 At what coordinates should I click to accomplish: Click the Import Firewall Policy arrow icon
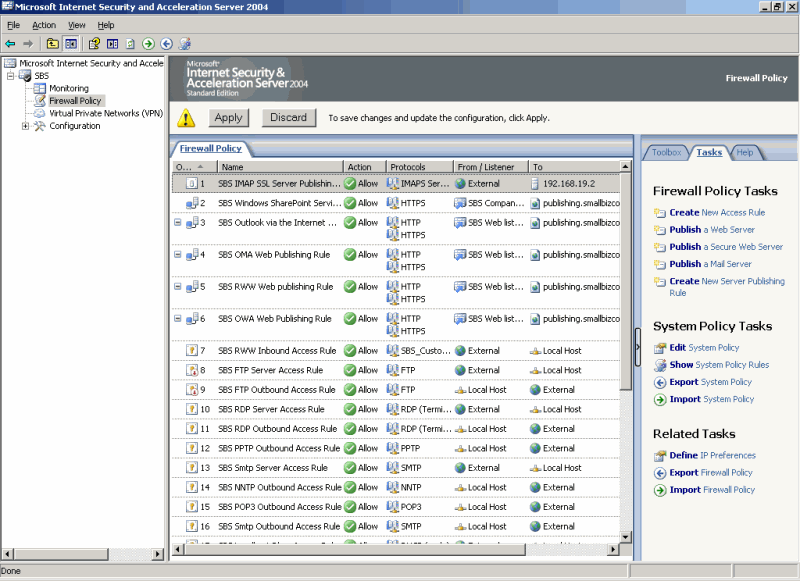[660, 490]
